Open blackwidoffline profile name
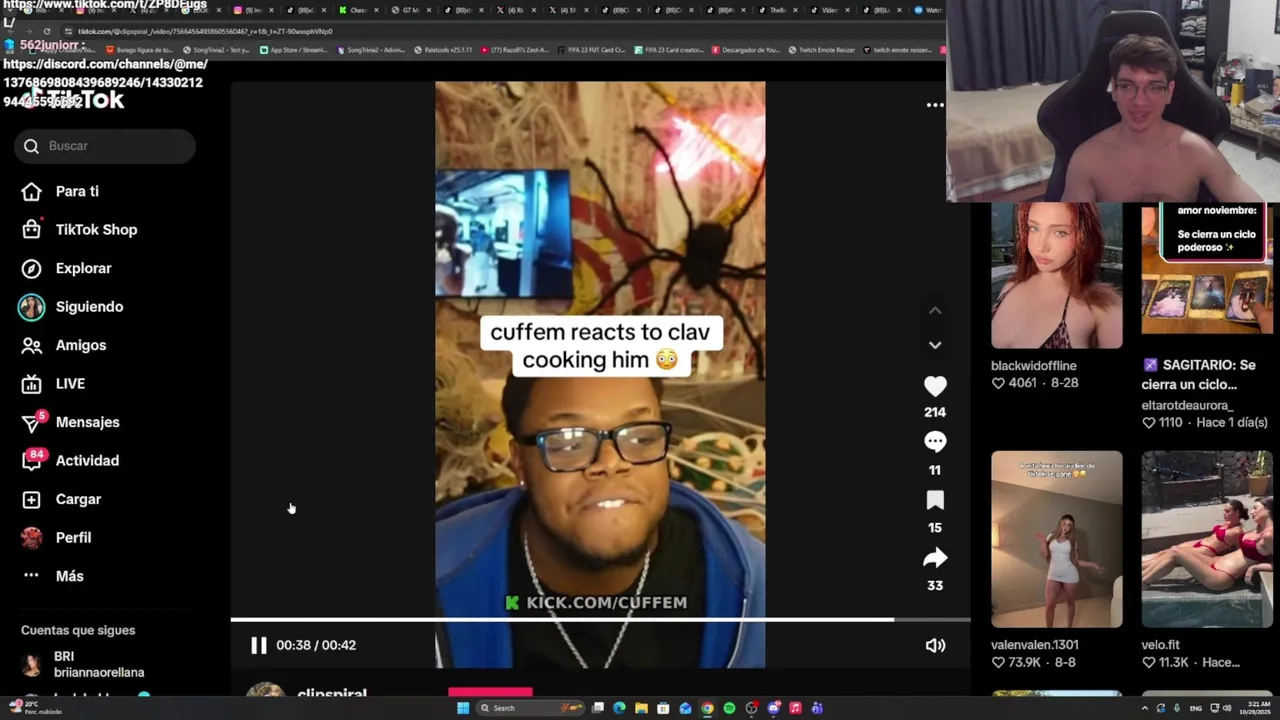The image size is (1280, 720). (x=1034, y=365)
